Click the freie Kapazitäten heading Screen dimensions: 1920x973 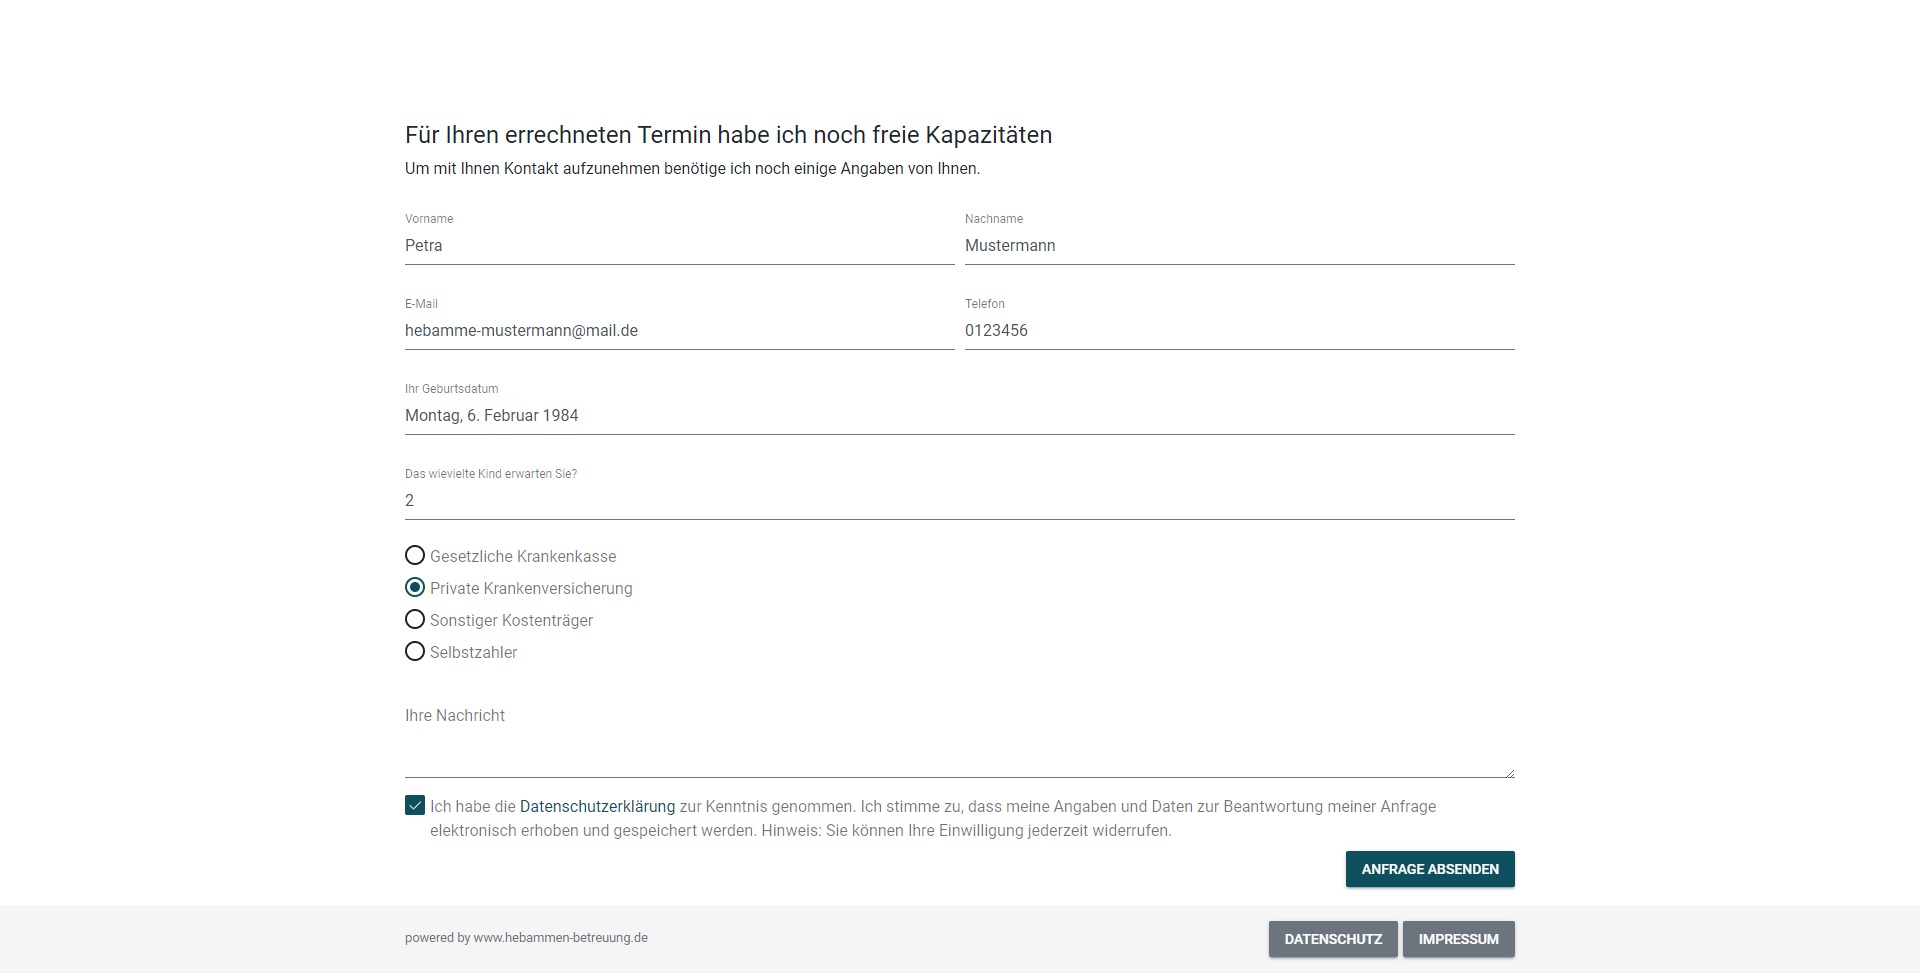pos(728,135)
